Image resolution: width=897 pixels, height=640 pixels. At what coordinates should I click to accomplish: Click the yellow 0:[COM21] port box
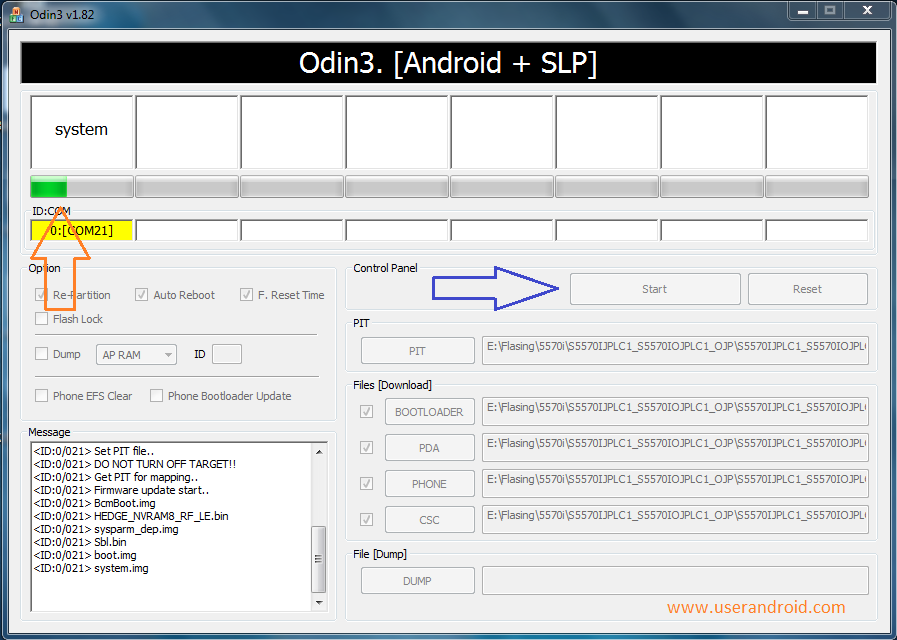pyautogui.click(x=82, y=230)
